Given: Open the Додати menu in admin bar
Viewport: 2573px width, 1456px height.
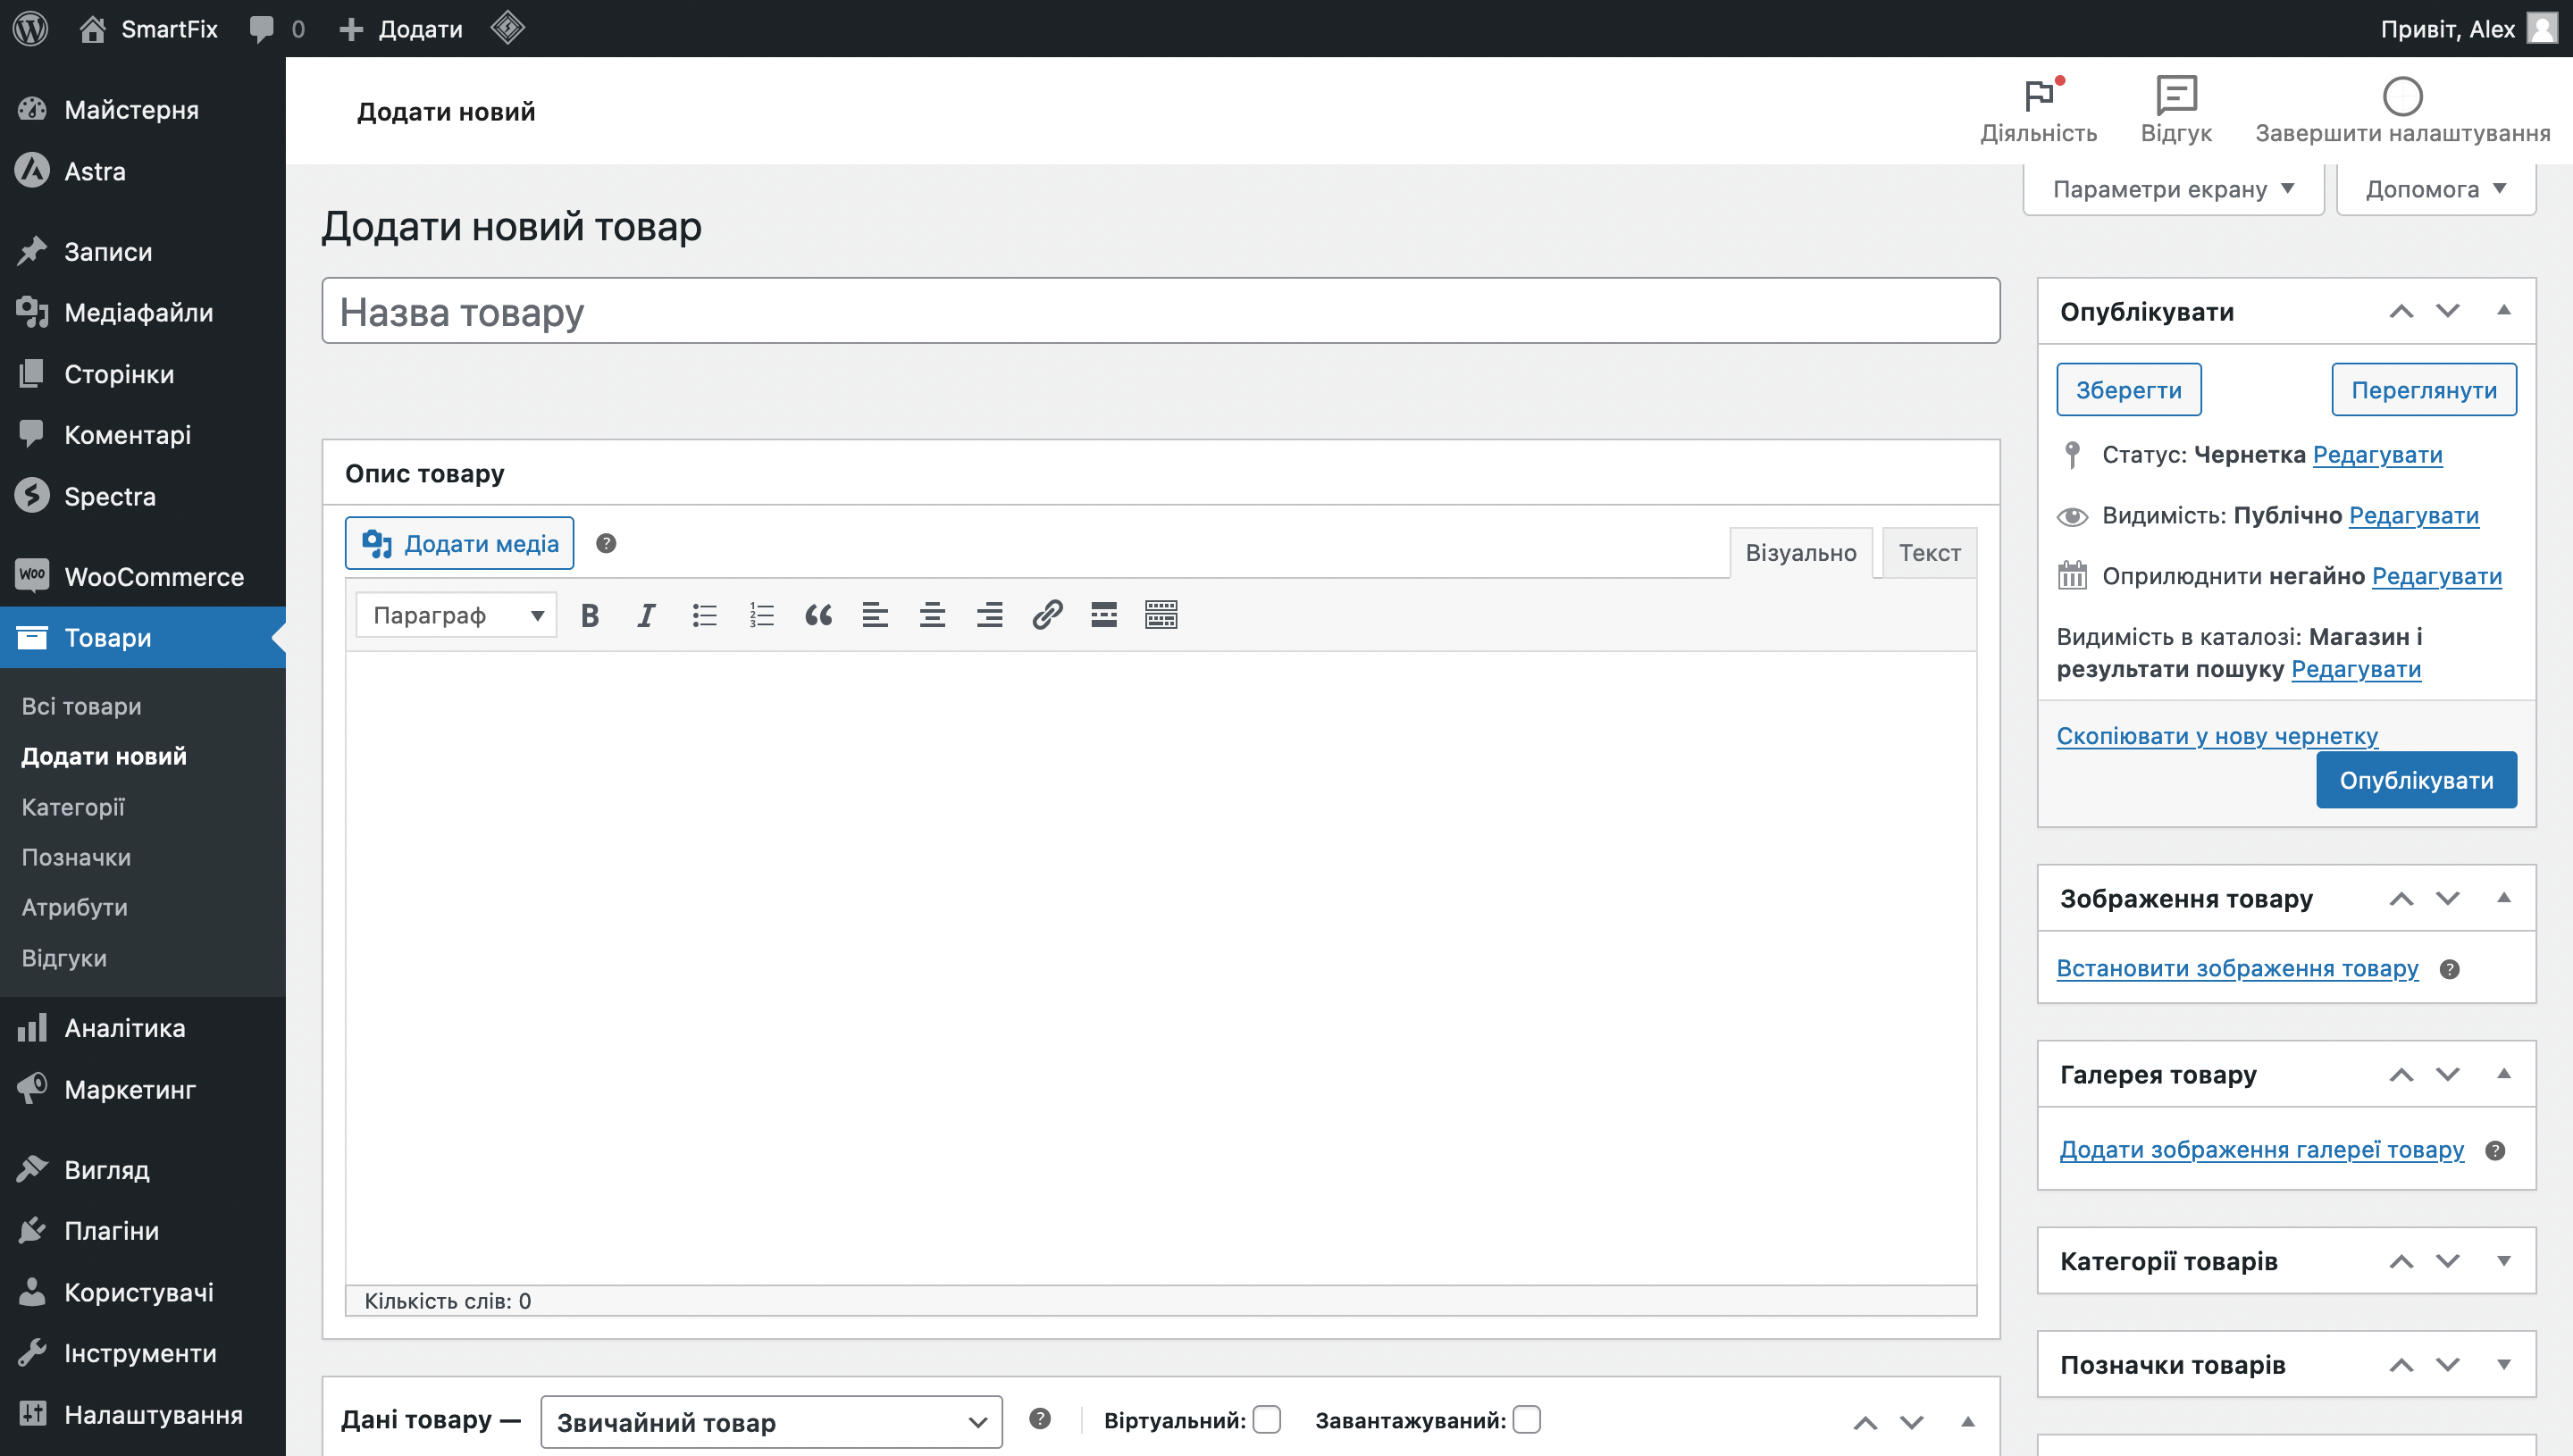Looking at the screenshot, I should 401,28.
